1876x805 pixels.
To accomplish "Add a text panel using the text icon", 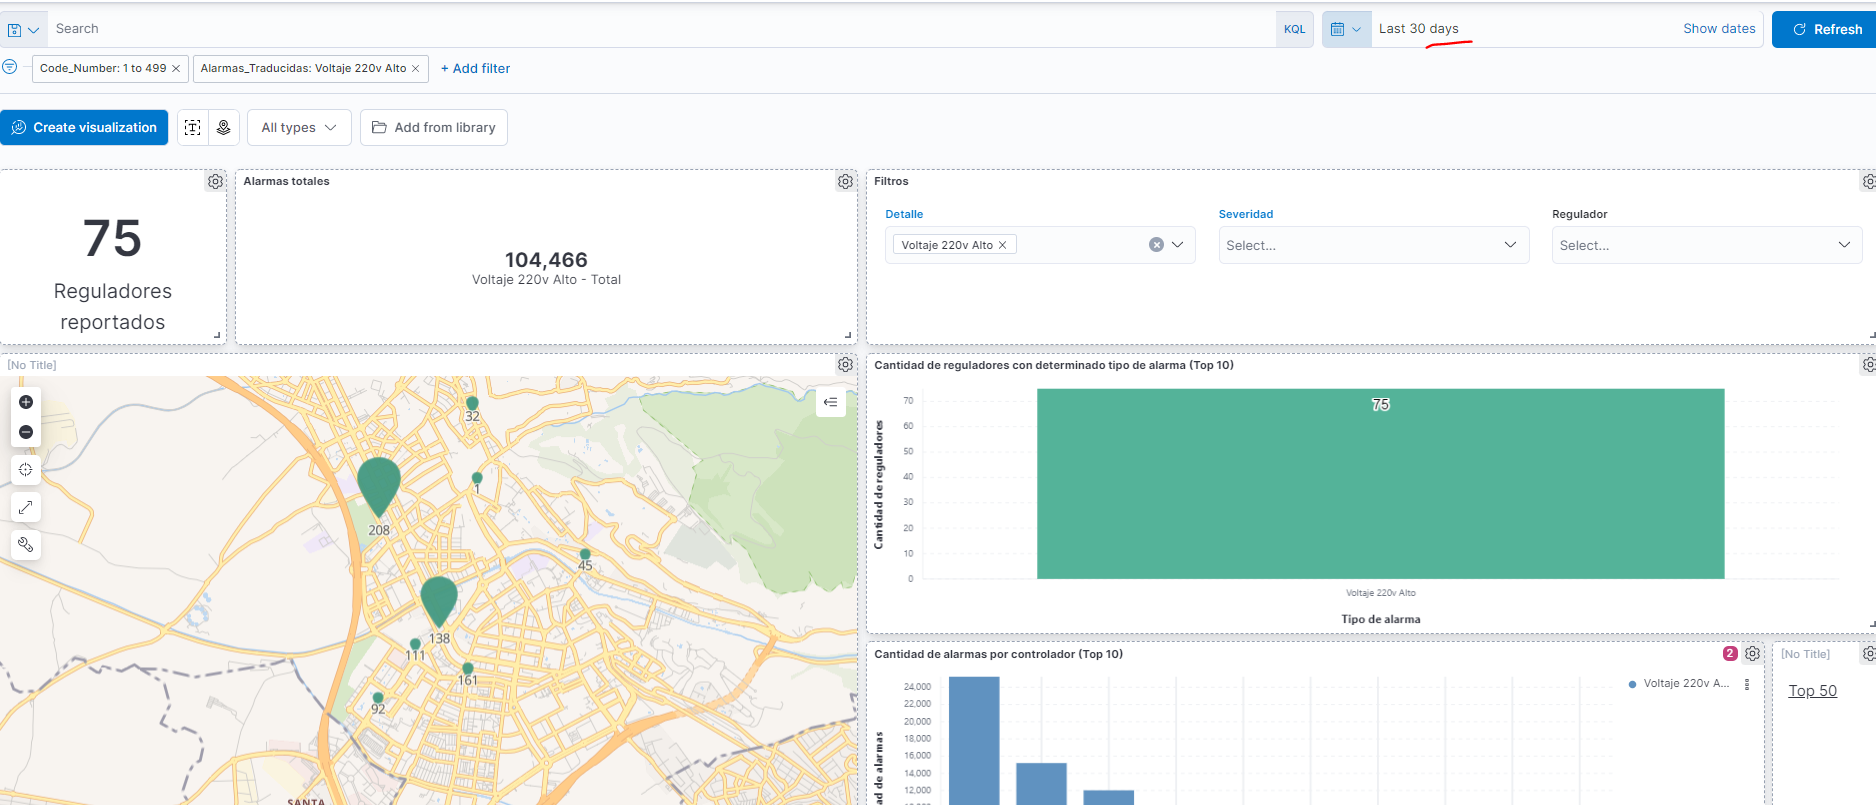I will pos(193,127).
